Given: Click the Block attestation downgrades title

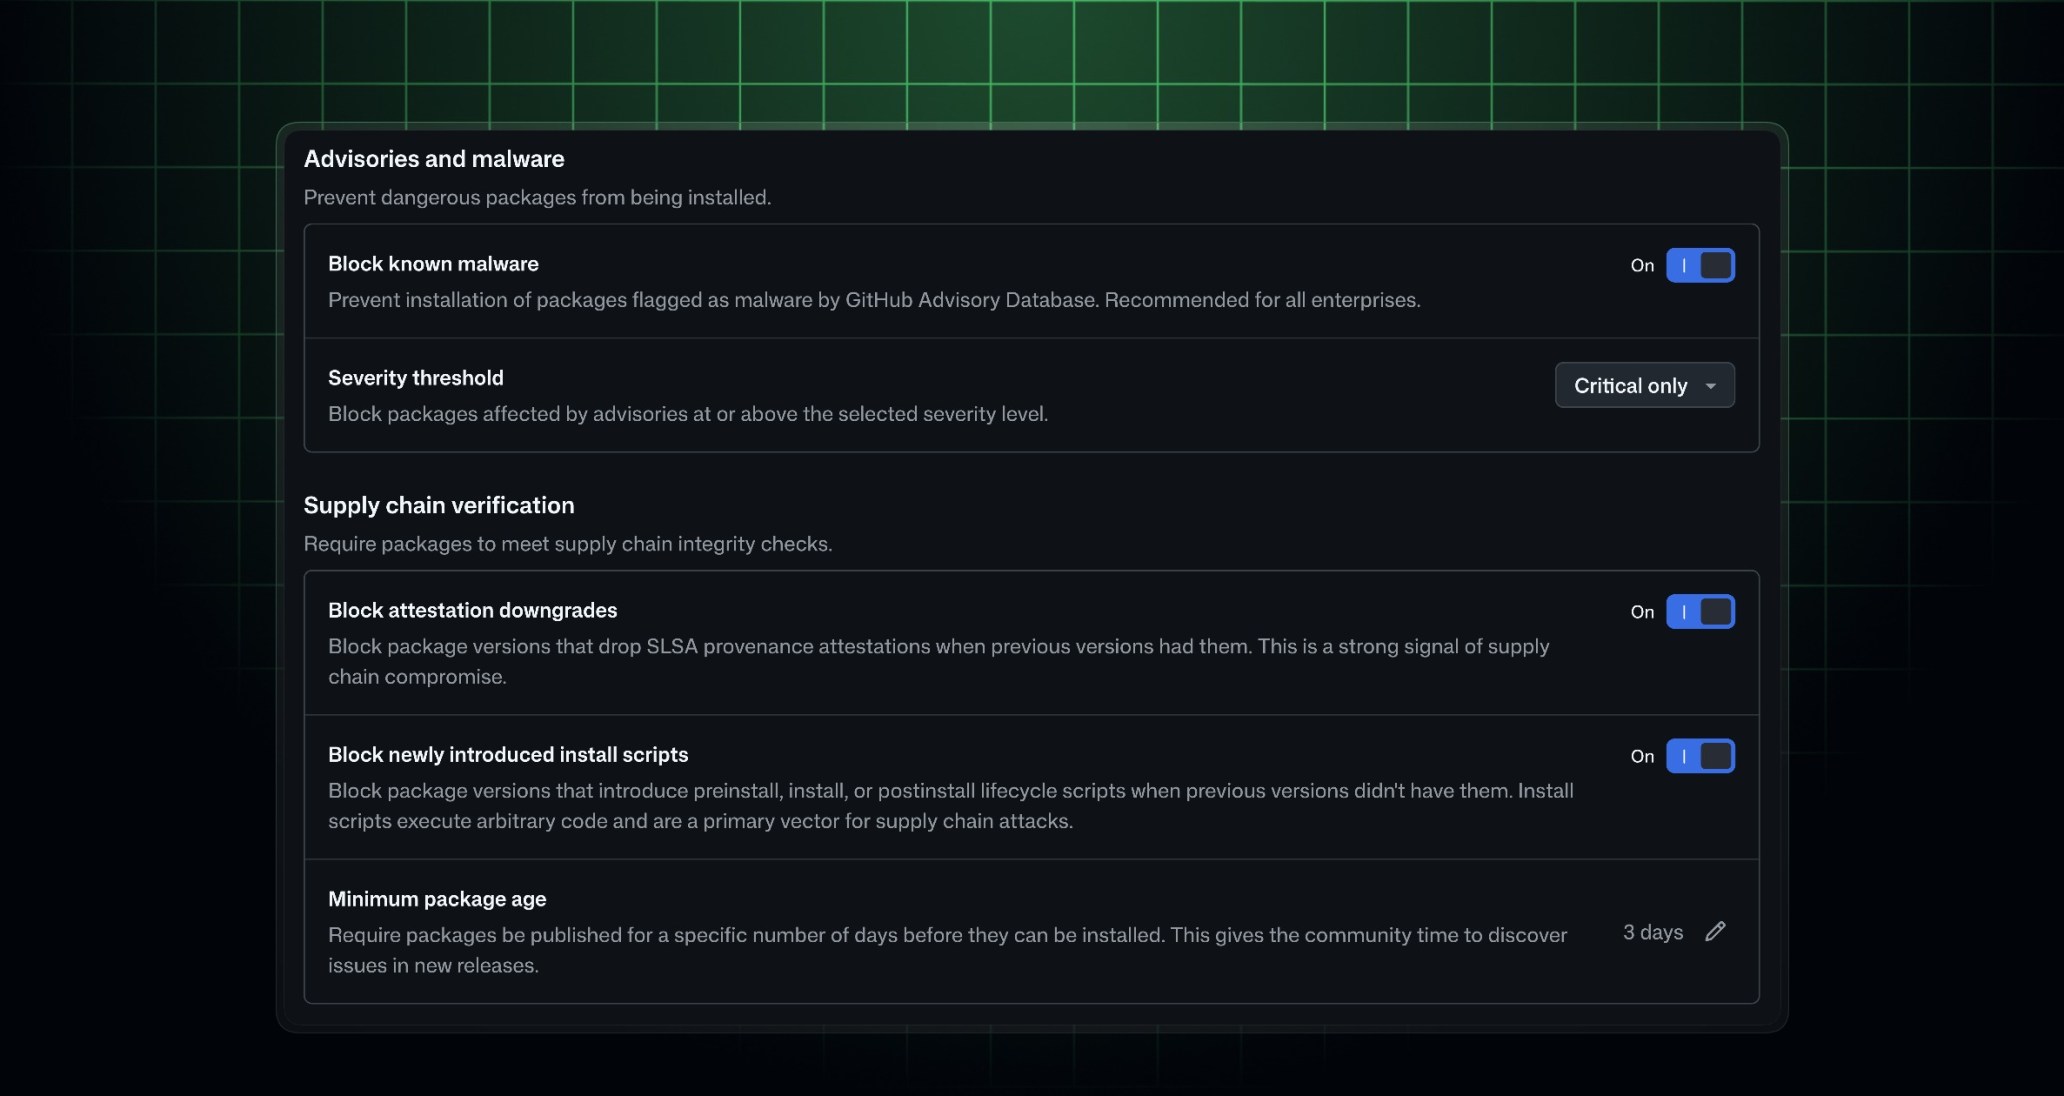Looking at the screenshot, I should click(473, 610).
